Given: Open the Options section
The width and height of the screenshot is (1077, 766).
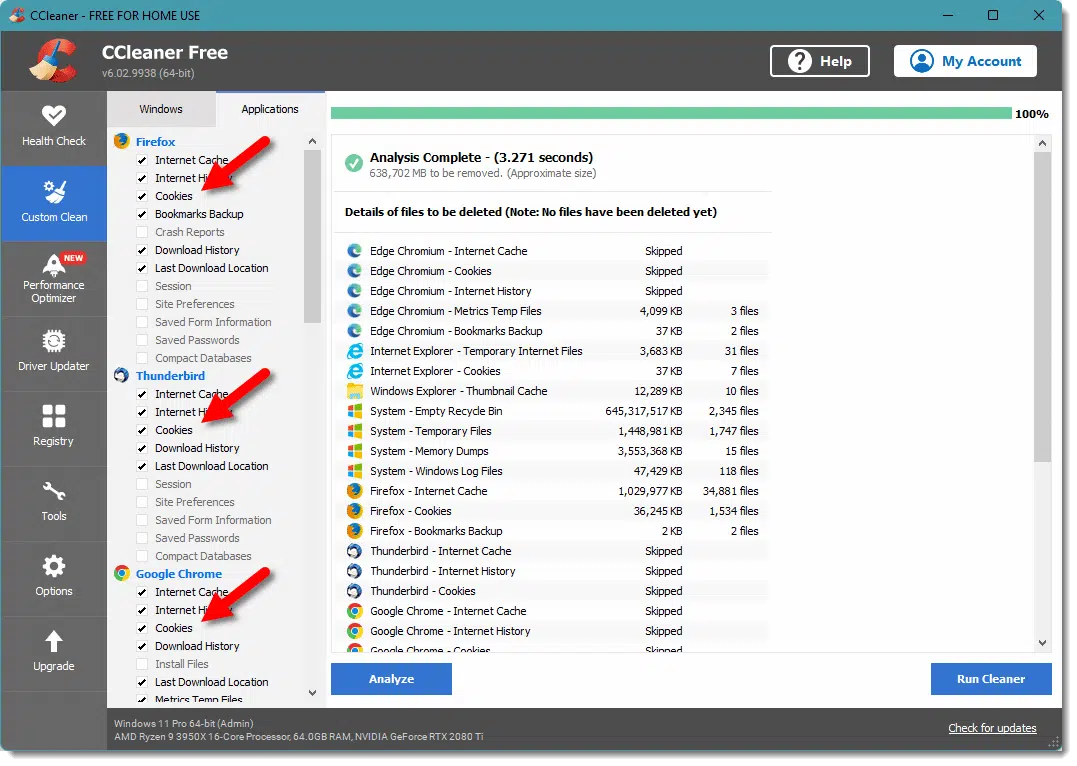Looking at the screenshot, I should pos(54,578).
